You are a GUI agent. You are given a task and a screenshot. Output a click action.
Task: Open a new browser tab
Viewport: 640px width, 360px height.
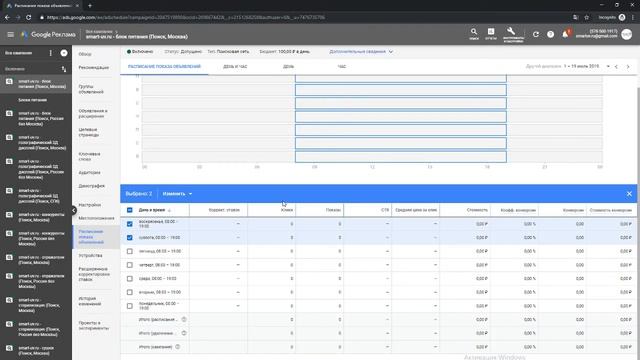tap(90, 6)
